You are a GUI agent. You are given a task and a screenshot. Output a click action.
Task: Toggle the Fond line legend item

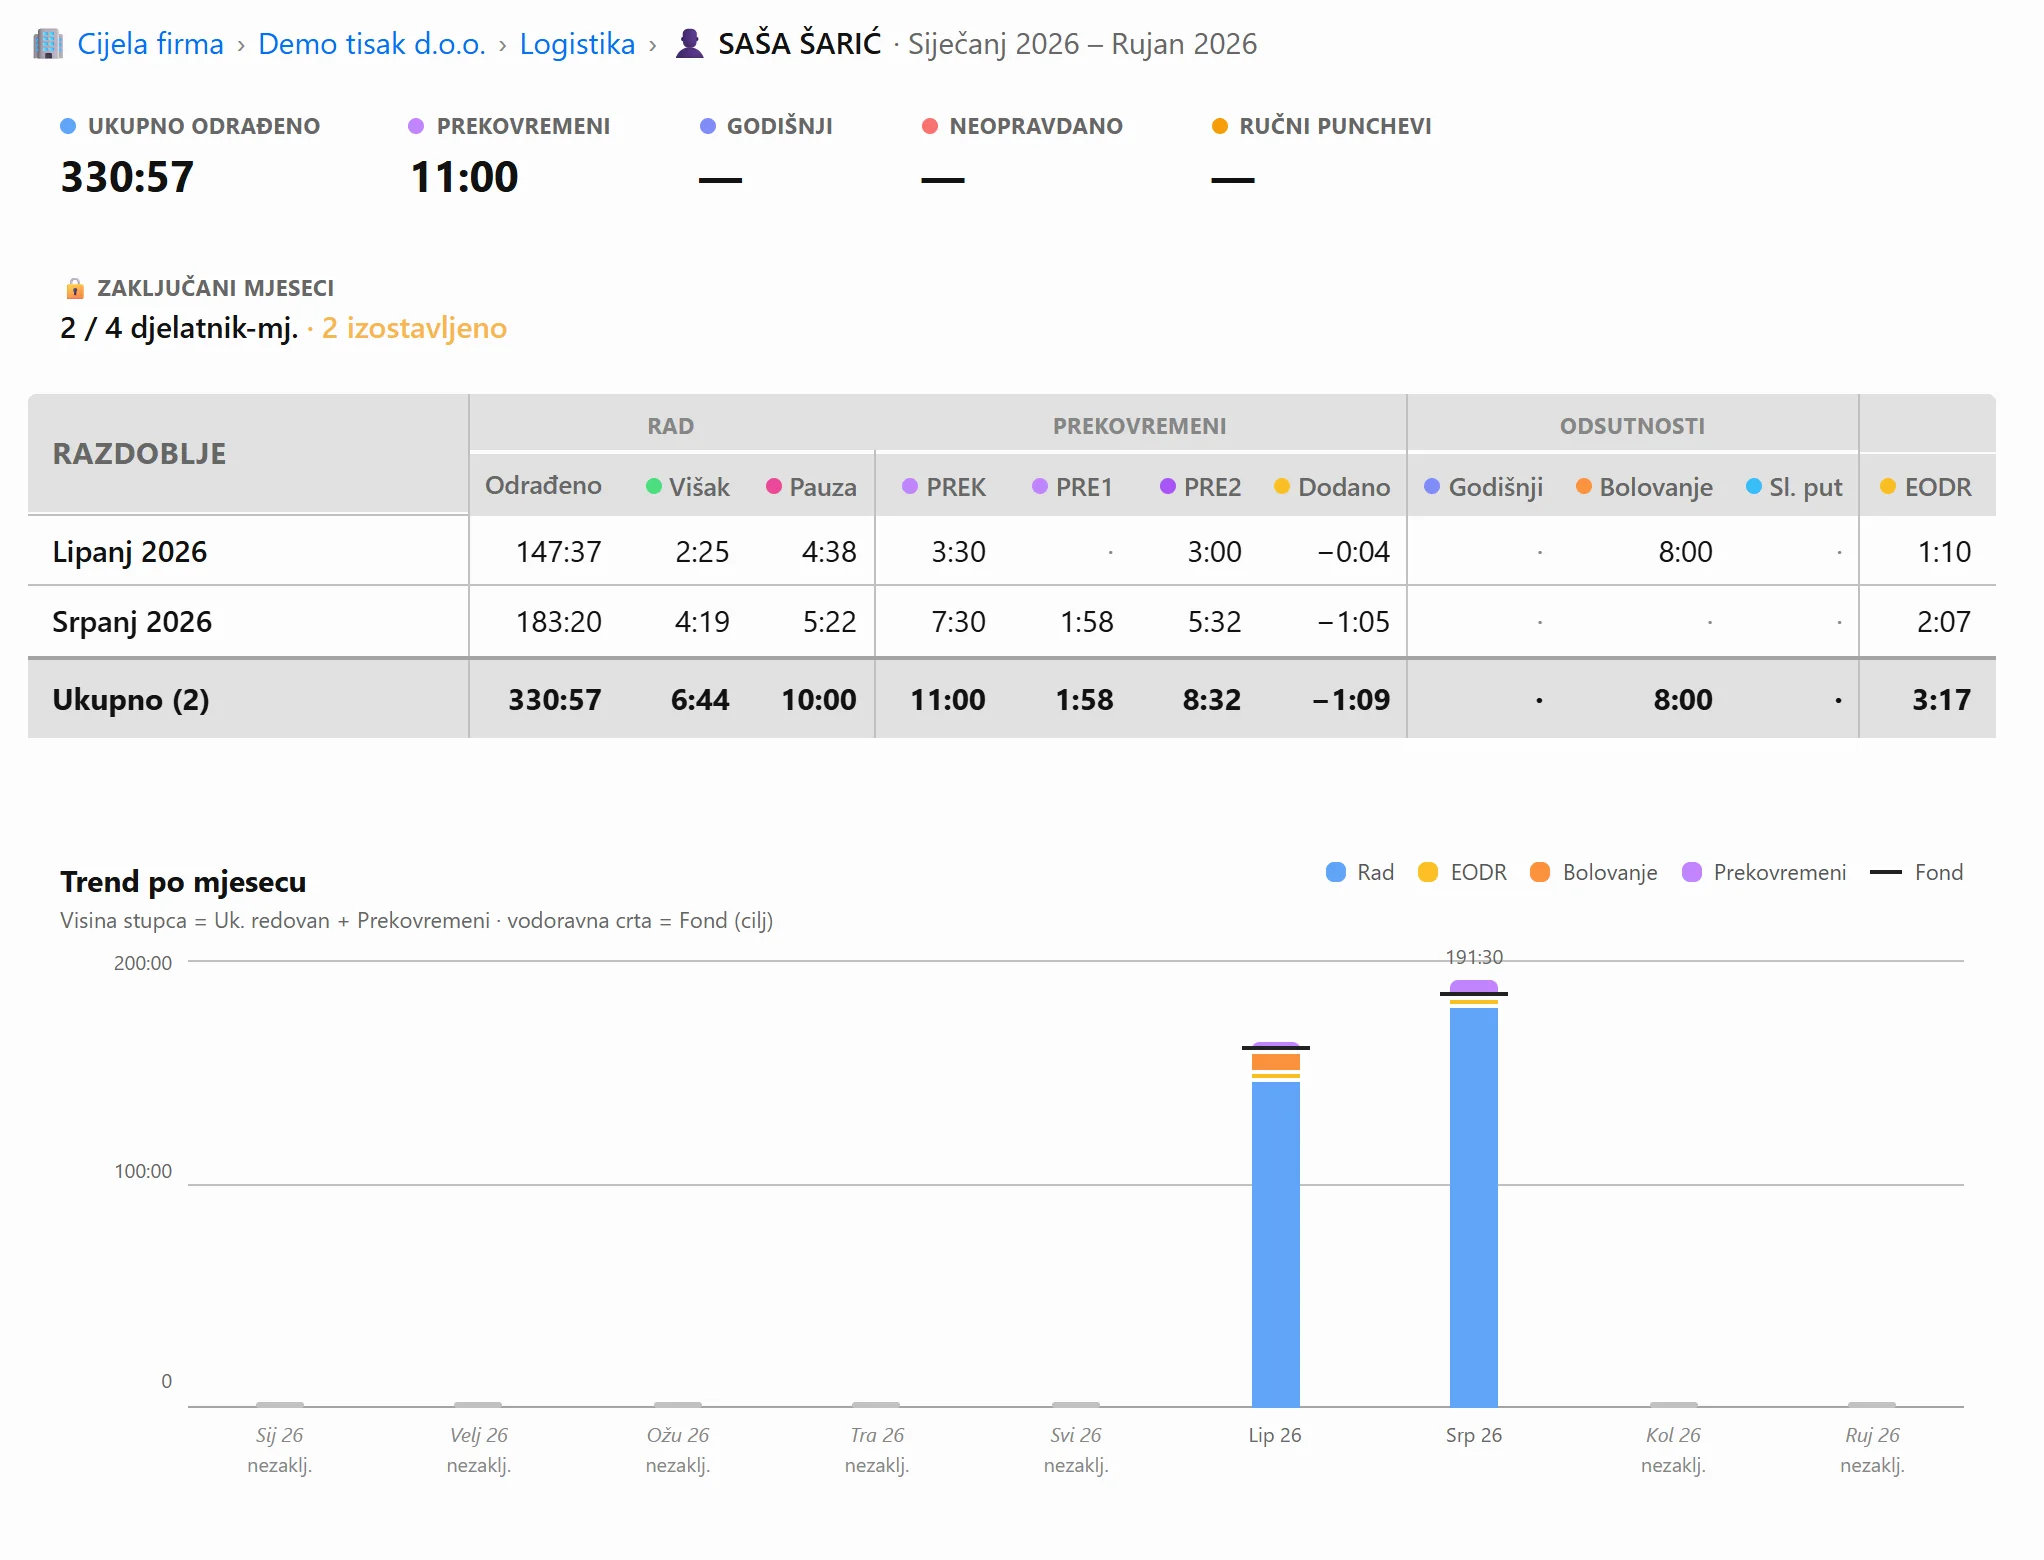tap(1916, 872)
